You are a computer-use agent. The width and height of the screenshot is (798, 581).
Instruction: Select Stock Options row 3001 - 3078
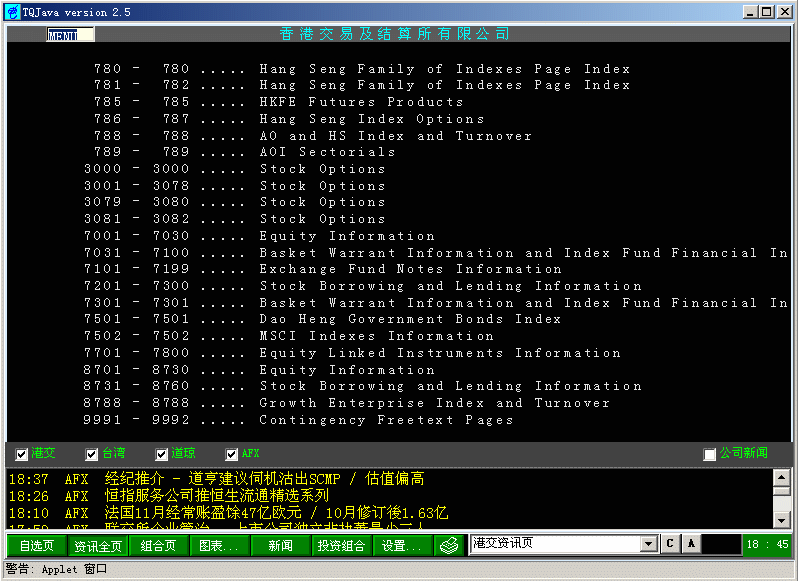point(235,186)
